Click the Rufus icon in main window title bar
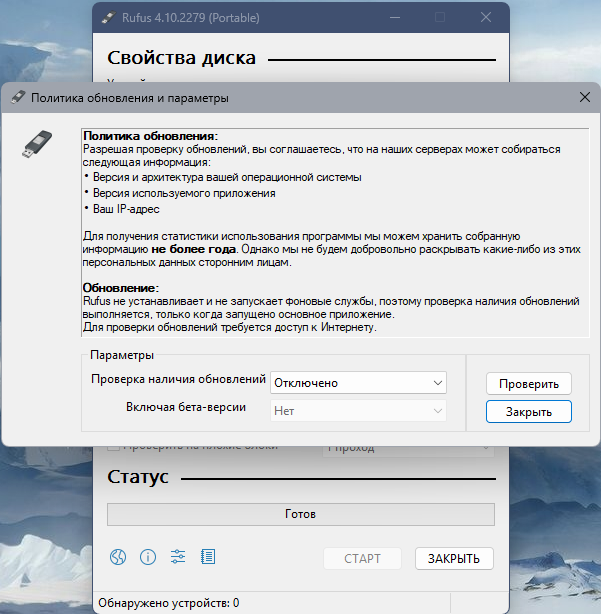Image resolution: width=601 pixels, height=614 pixels. pos(108,18)
